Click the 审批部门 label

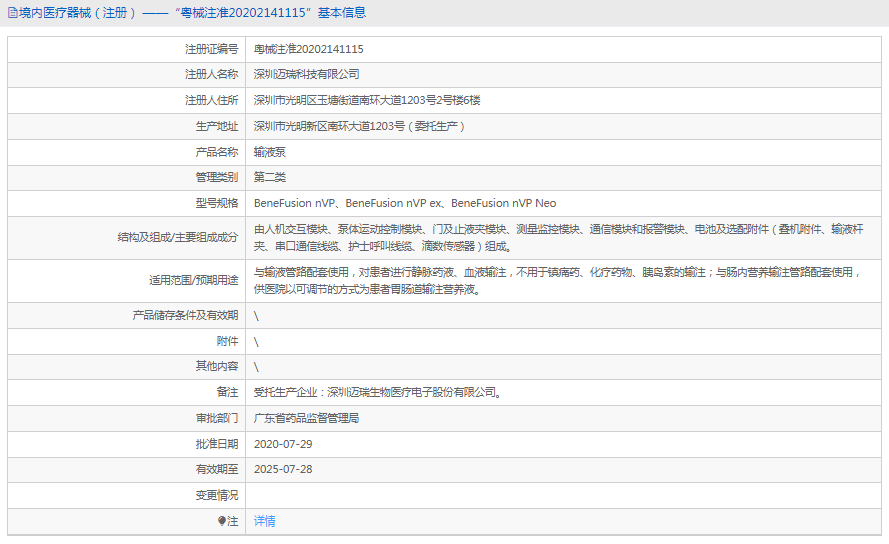click(x=217, y=418)
